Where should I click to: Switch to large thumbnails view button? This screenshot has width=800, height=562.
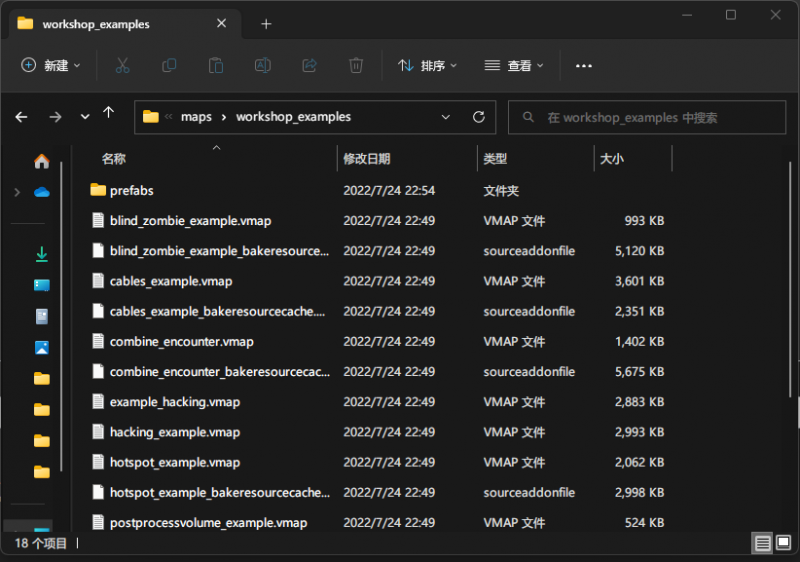[784, 543]
